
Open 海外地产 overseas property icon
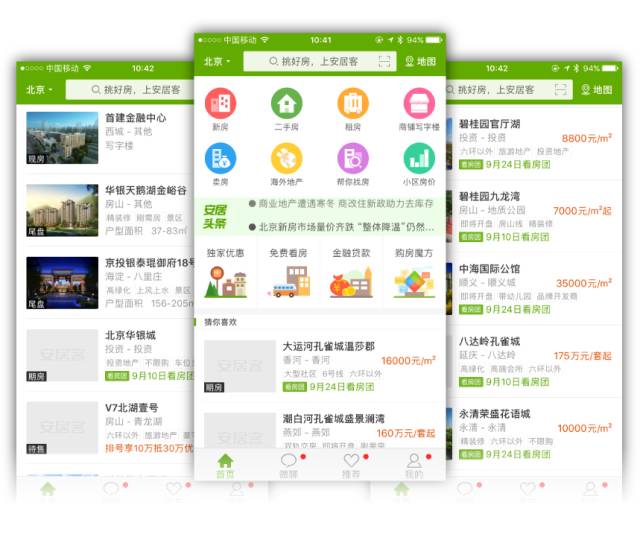[287, 158]
